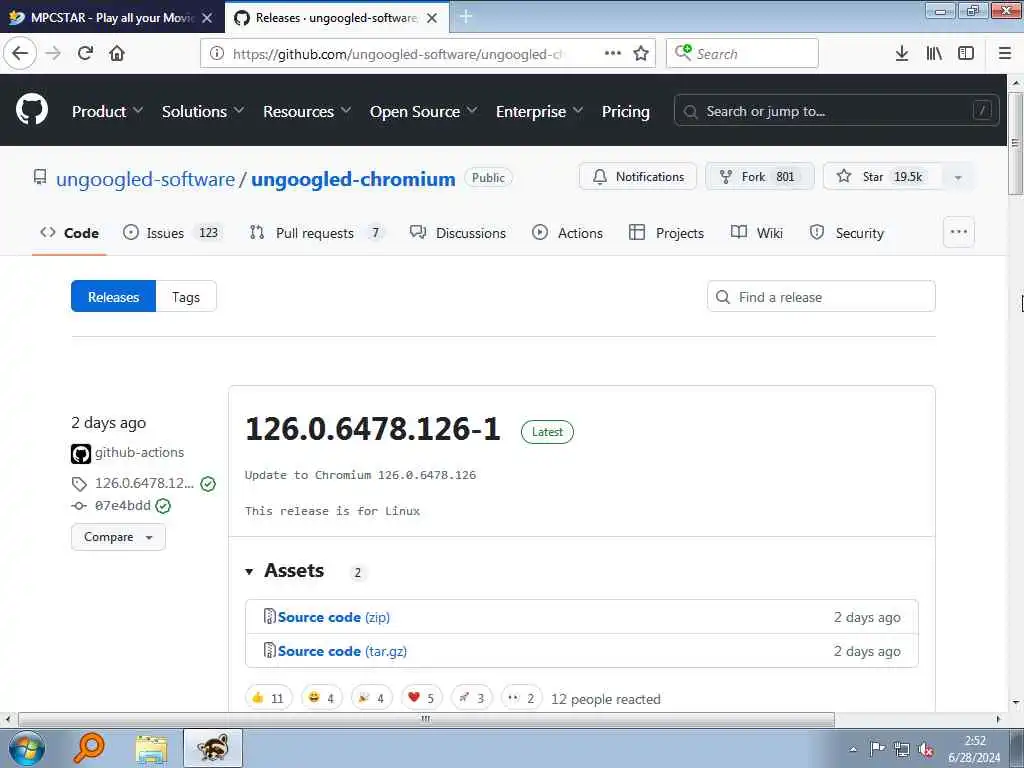Bookmark this page with the star icon
Image resolution: width=1024 pixels, height=768 pixels.
tap(641, 53)
